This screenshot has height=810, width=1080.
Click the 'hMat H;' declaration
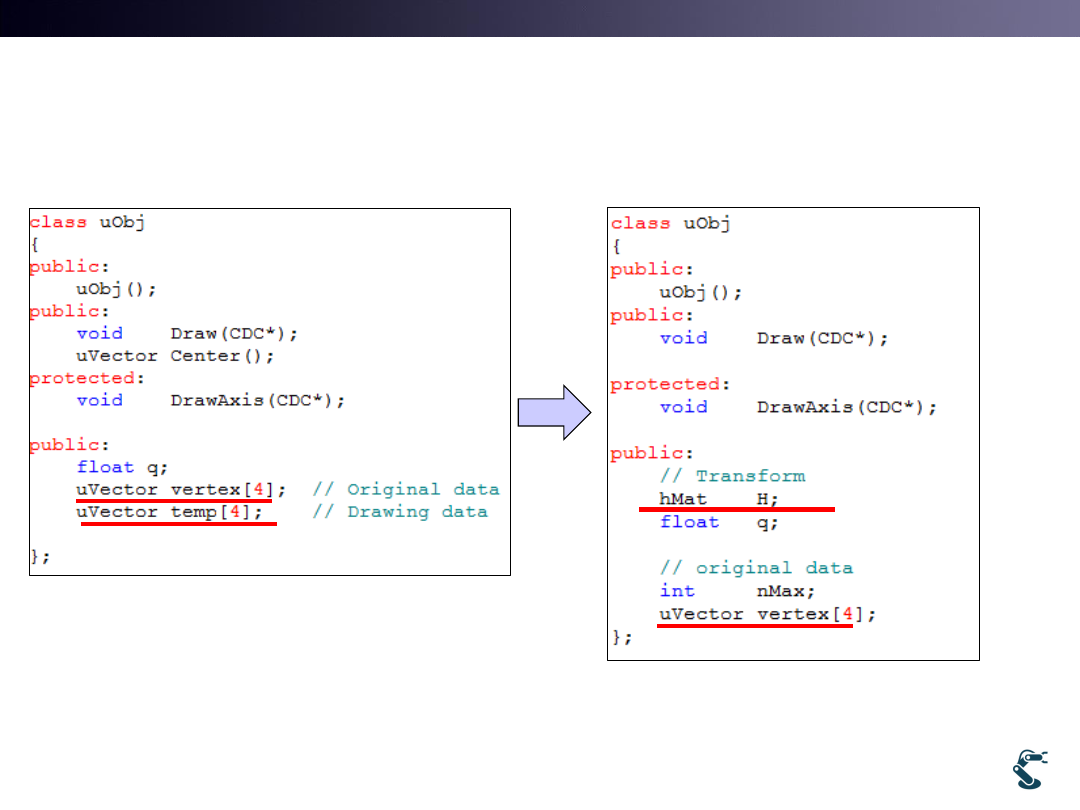click(718, 498)
